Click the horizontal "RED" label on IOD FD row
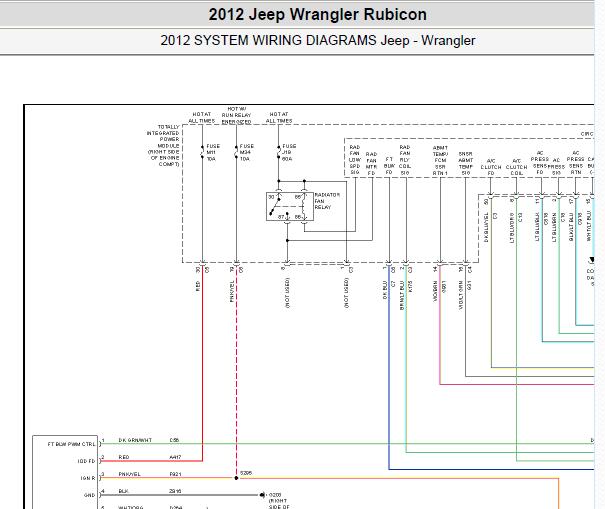Viewport: 605px width, 509px height. 124,457
